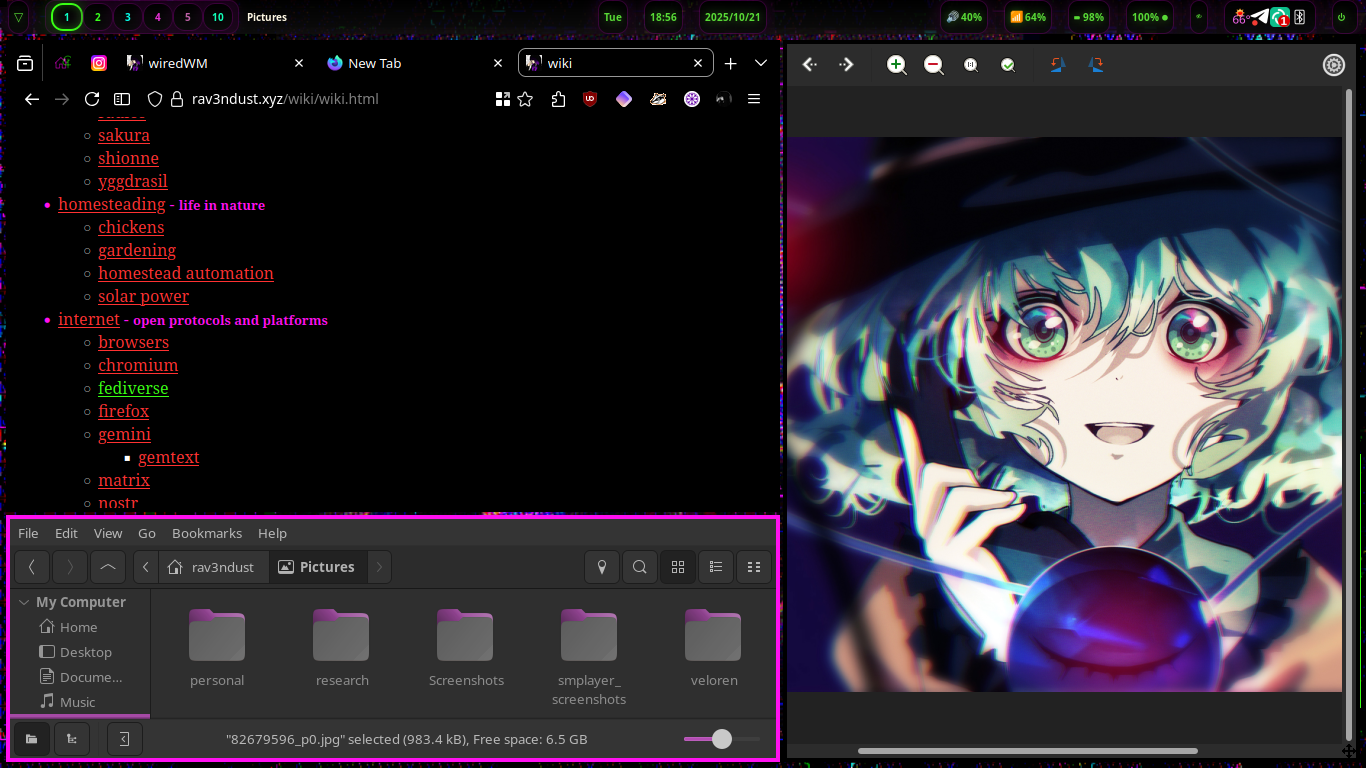Image resolution: width=1366 pixels, height=768 pixels.
Task: Open the gardening wiki link
Action: click(x=137, y=250)
